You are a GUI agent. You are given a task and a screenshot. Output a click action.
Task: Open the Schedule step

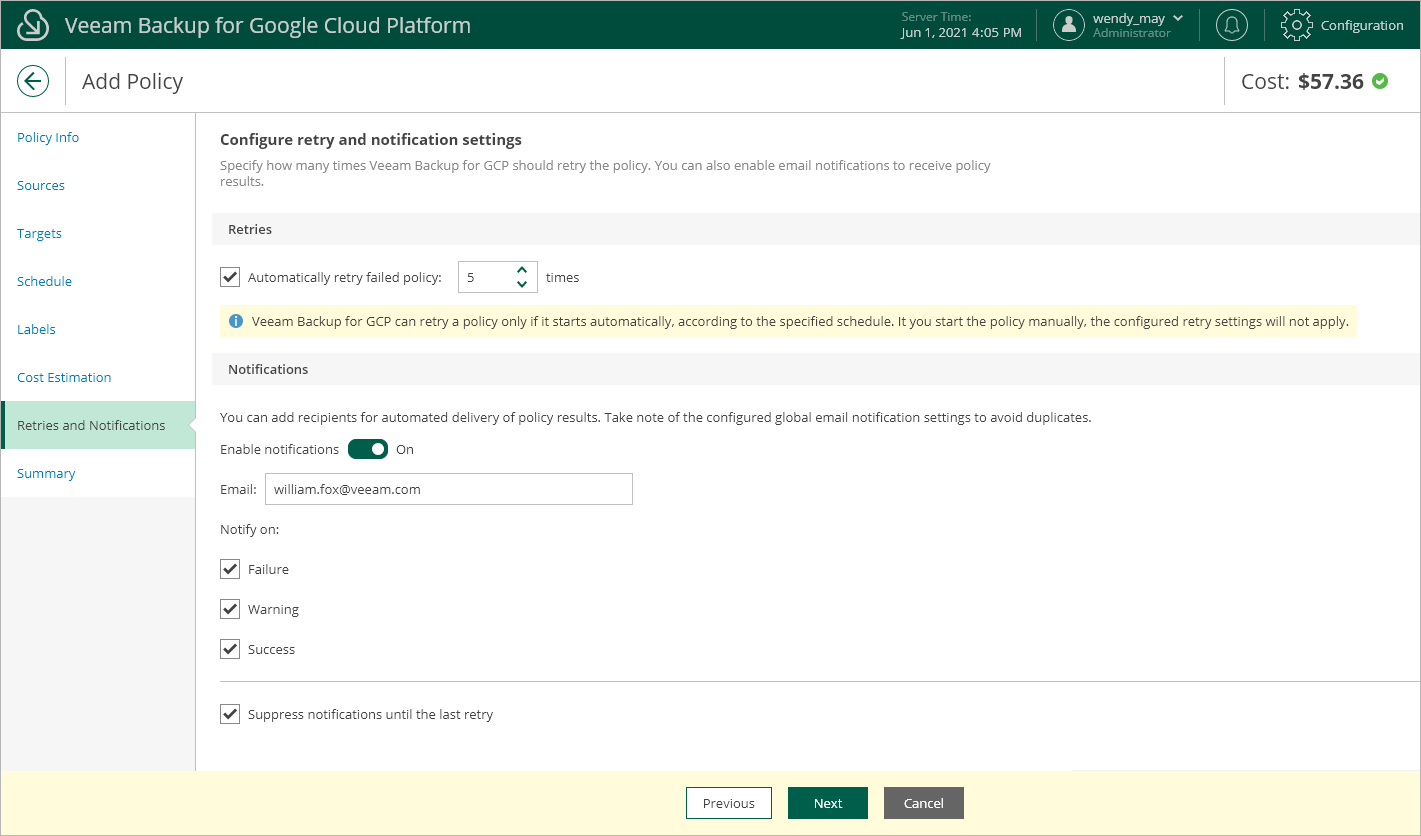[x=98, y=281]
